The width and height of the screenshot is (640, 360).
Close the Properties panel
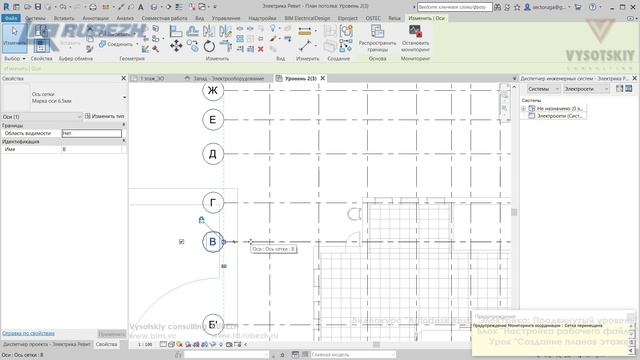pyautogui.click(x=124, y=78)
